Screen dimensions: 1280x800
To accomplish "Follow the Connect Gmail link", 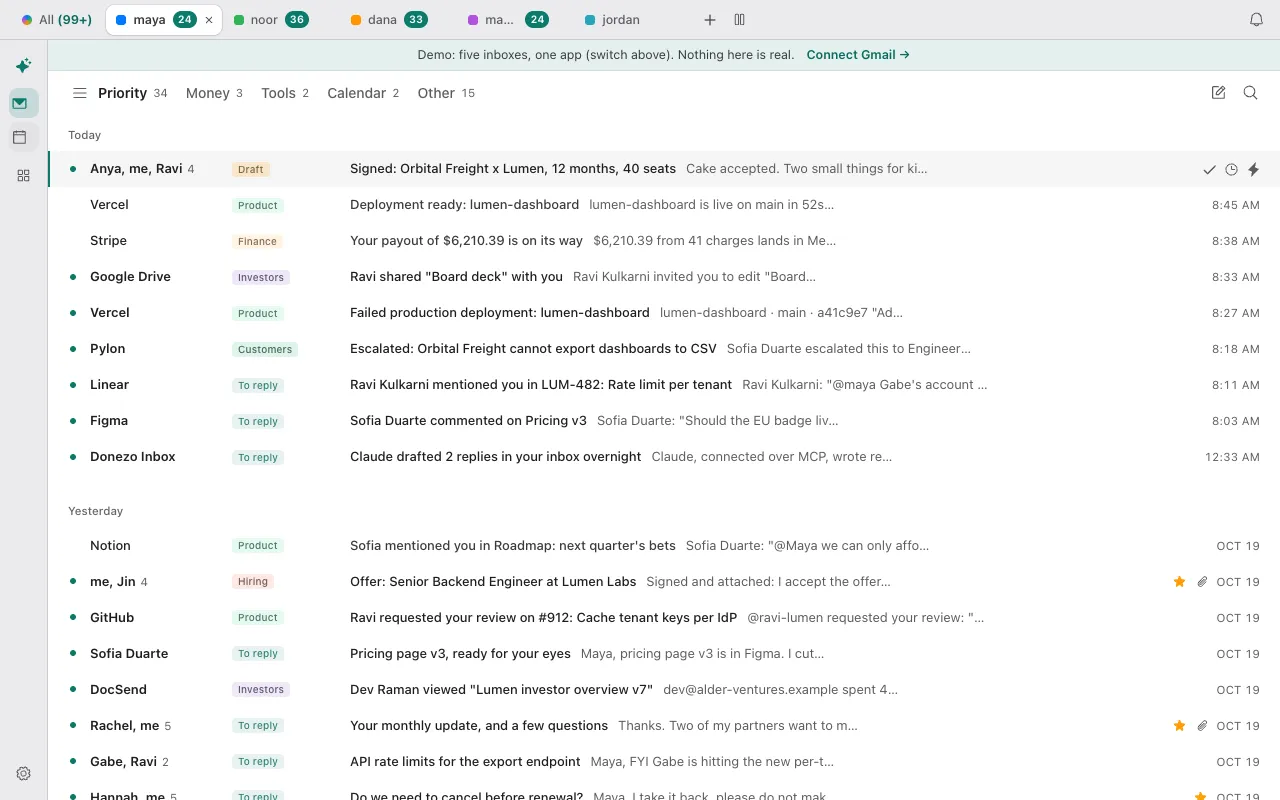I will [x=858, y=55].
